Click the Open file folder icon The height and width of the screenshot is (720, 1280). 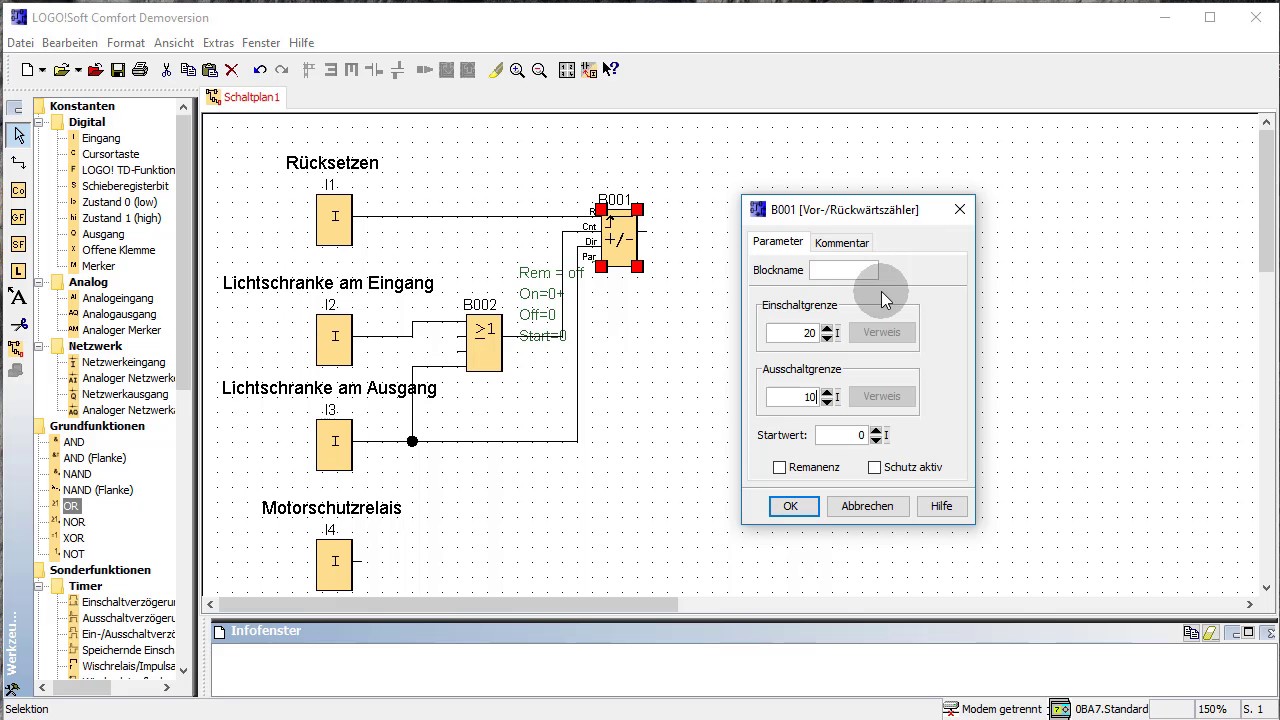point(62,70)
